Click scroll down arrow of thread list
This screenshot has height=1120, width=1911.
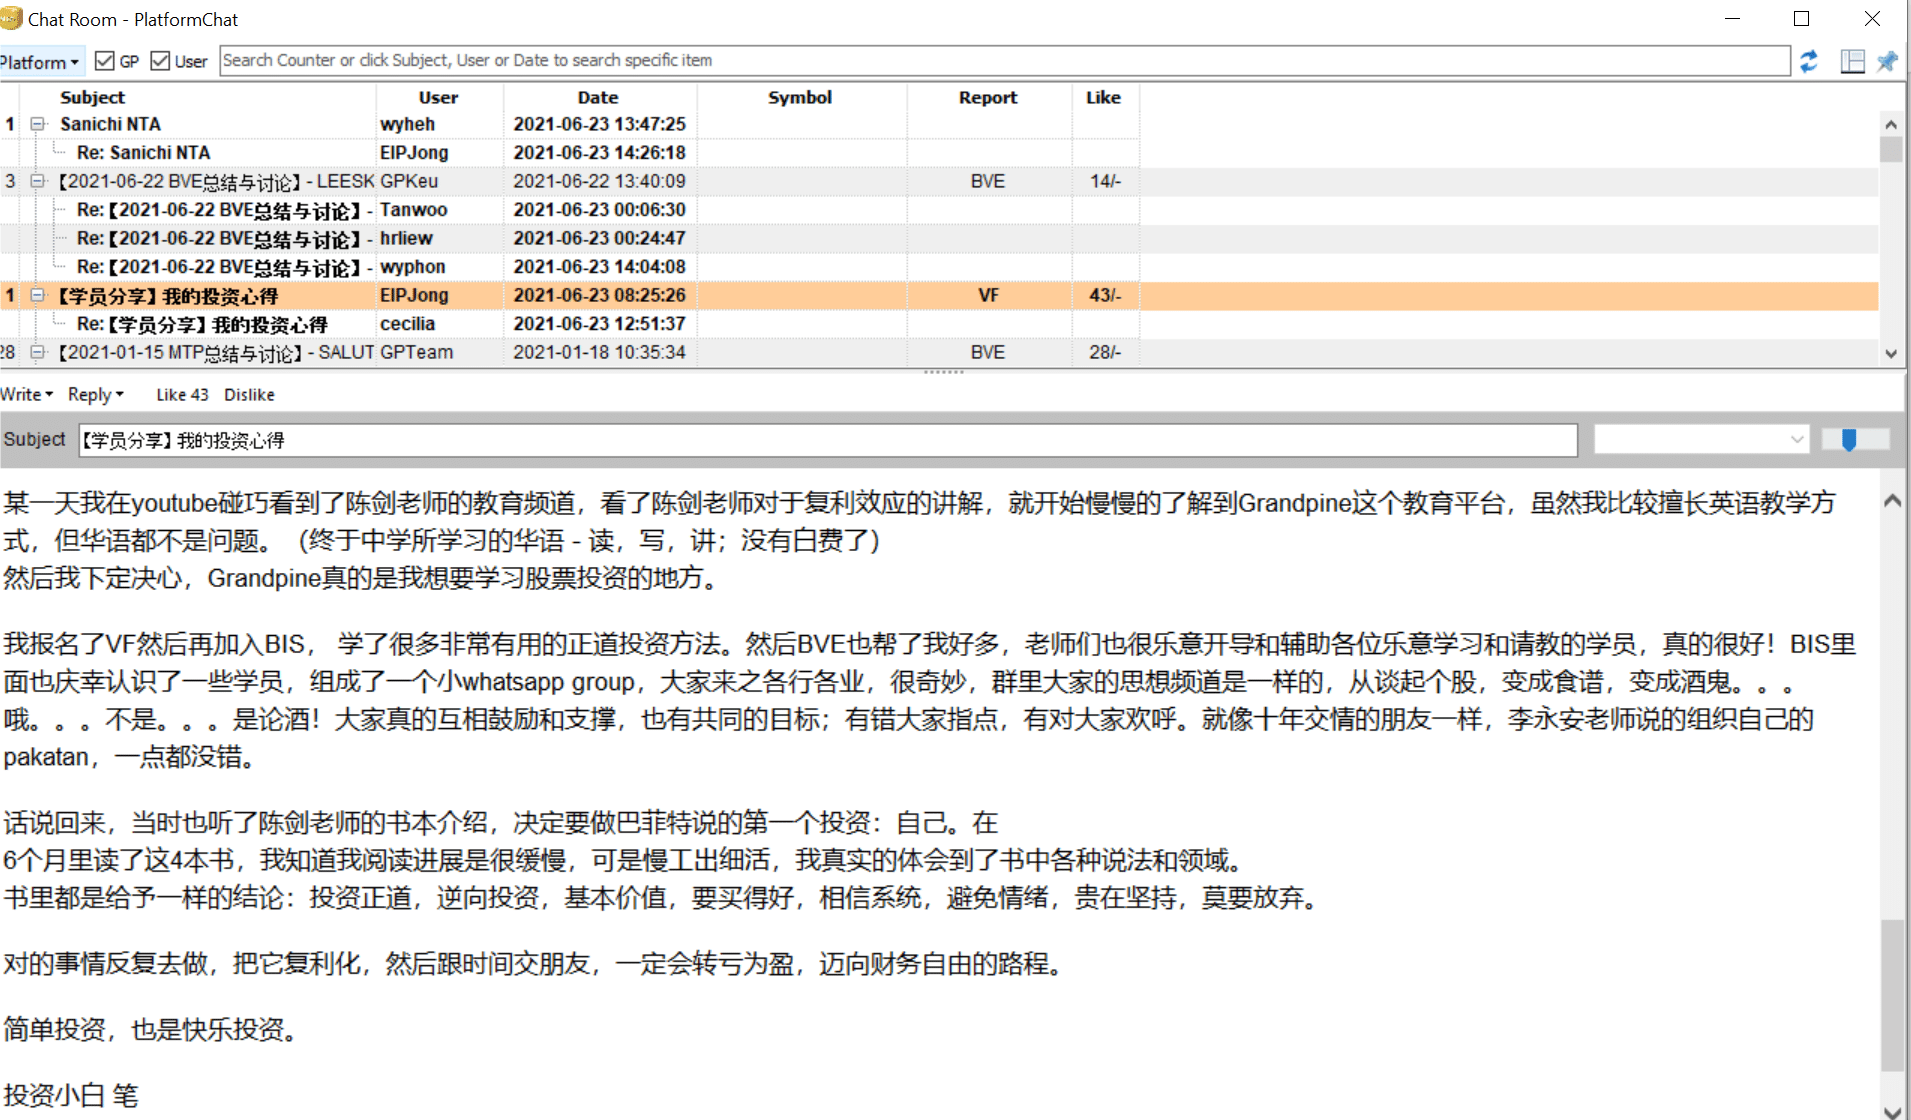pyautogui.click(x=1890, y=353)
